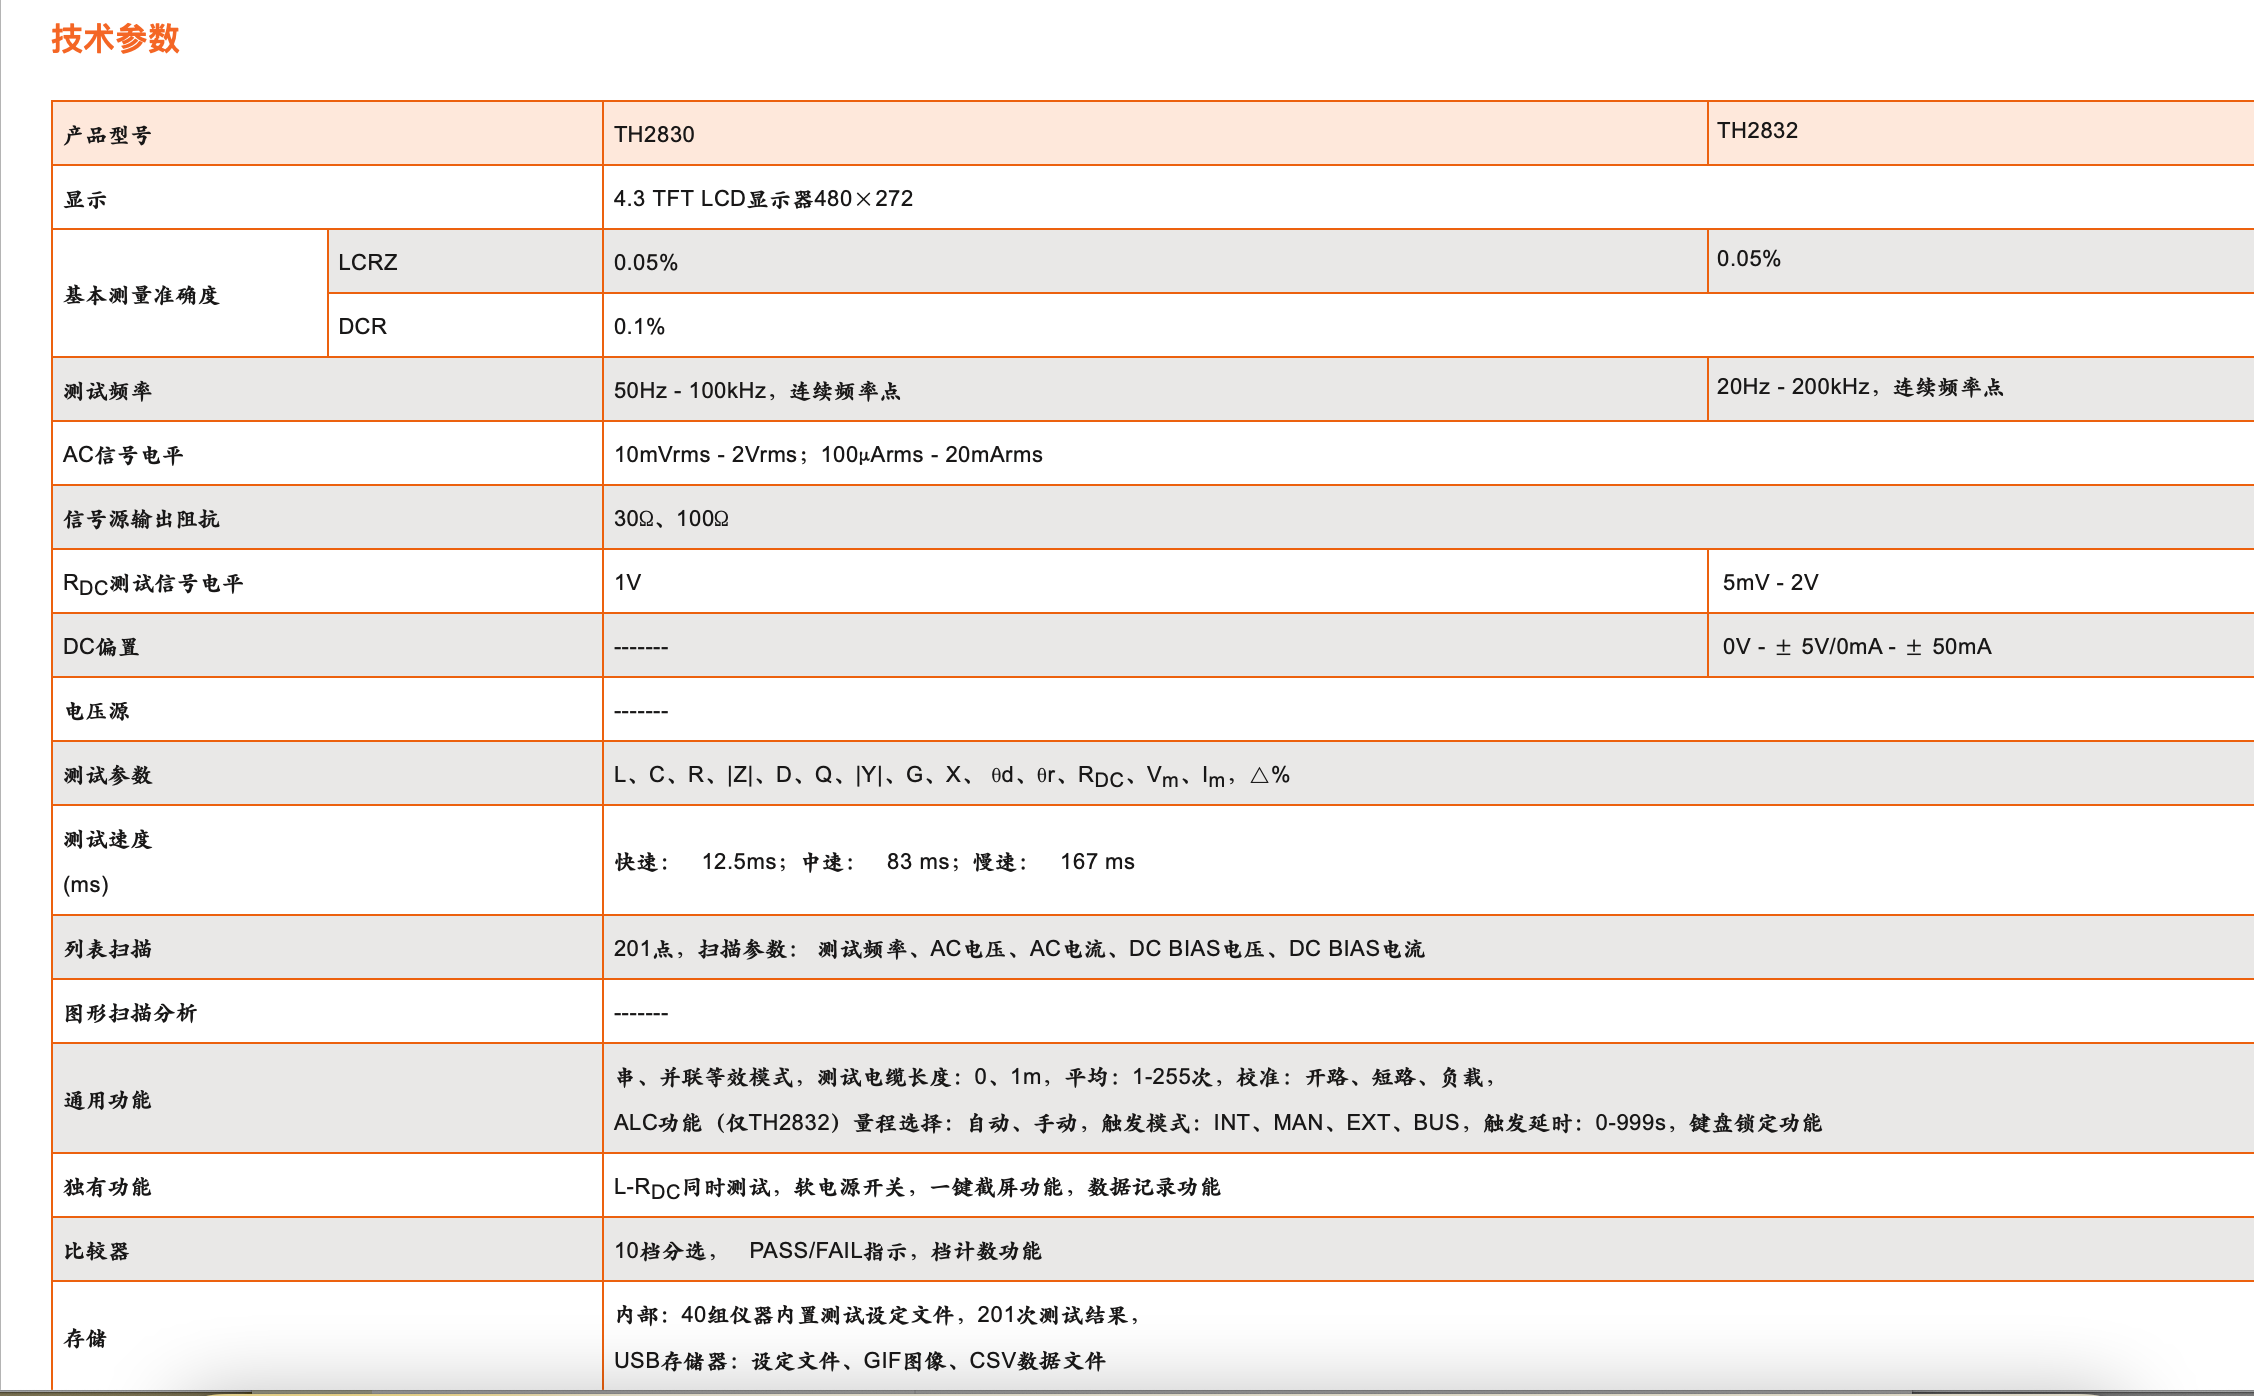2254x1396 pixels.
Task: Select the 30Ω、100Ω impedance value
Action: coord(671,518)
